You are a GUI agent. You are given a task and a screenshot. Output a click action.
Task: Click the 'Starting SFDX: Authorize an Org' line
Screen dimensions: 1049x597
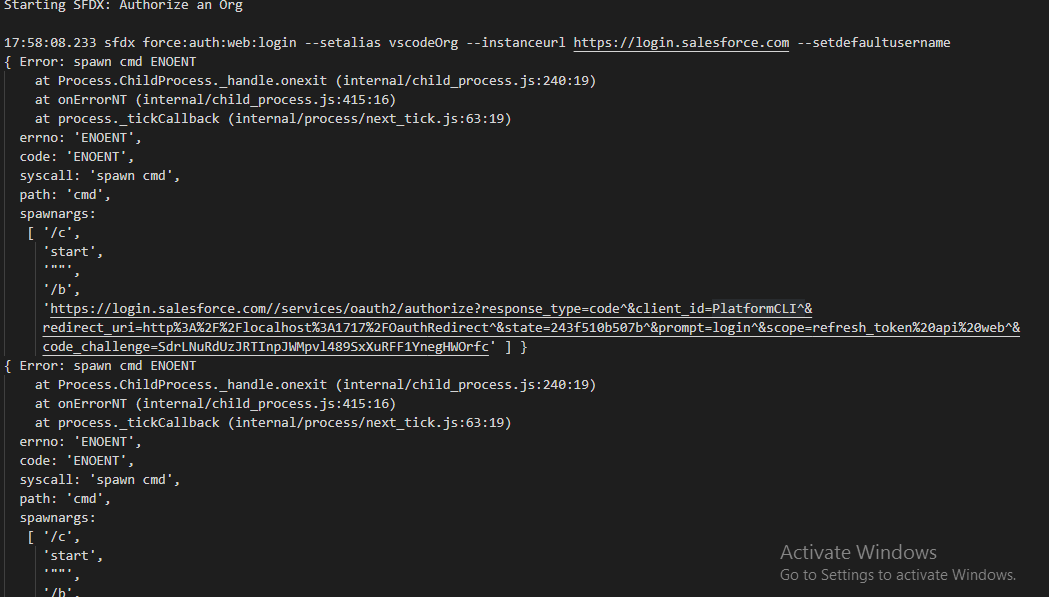coord(123,6)
